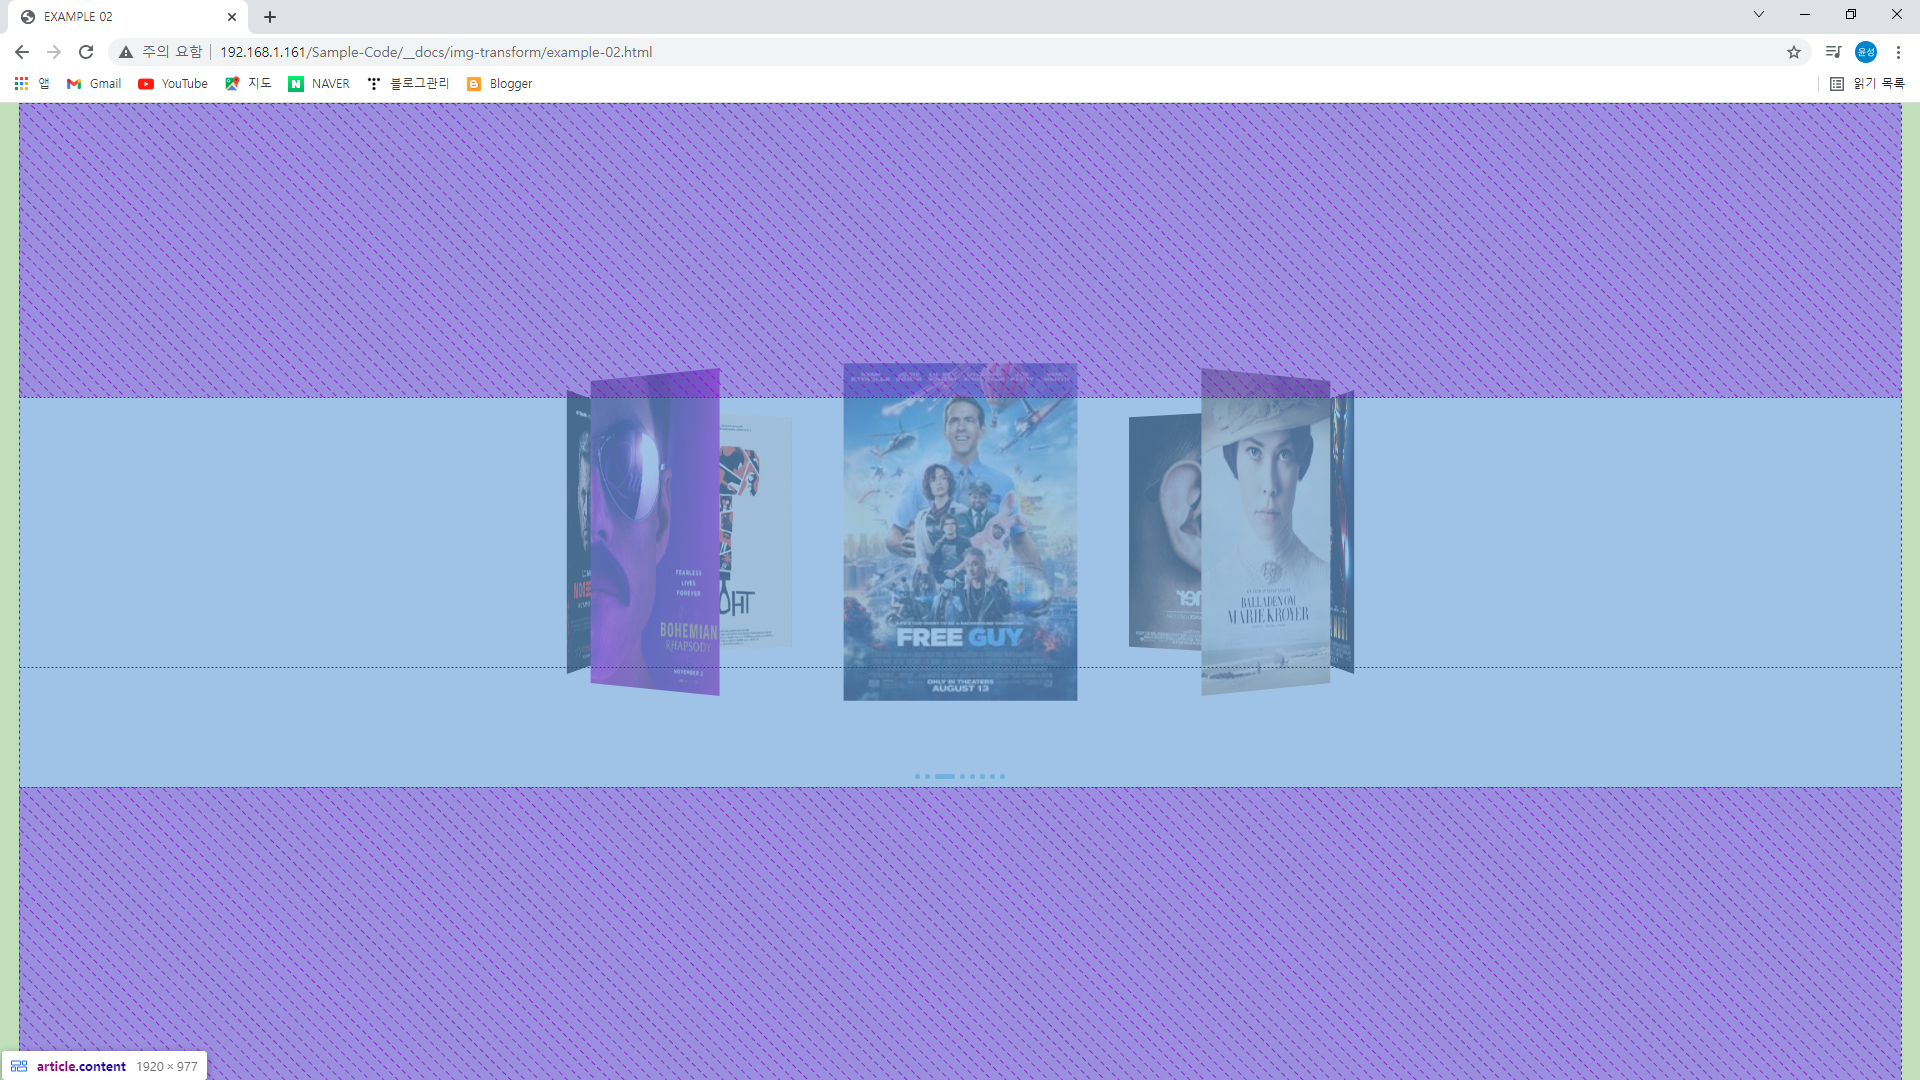Viewport: 1920px width, 1080px height.
Task: Reload the current page
Action: coord(86,52)
